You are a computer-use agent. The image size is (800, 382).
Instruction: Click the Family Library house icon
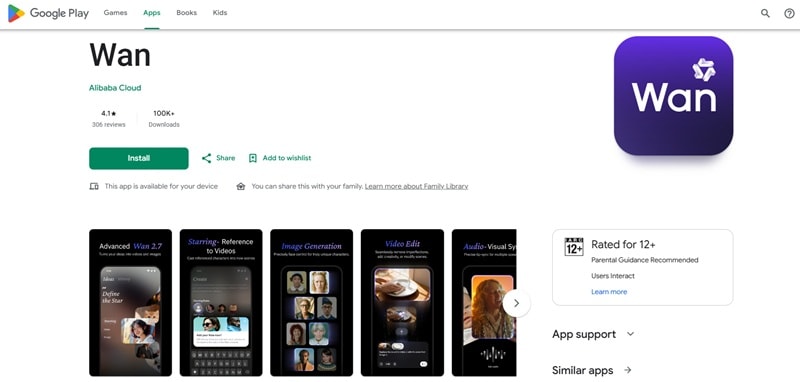[241, 187]
